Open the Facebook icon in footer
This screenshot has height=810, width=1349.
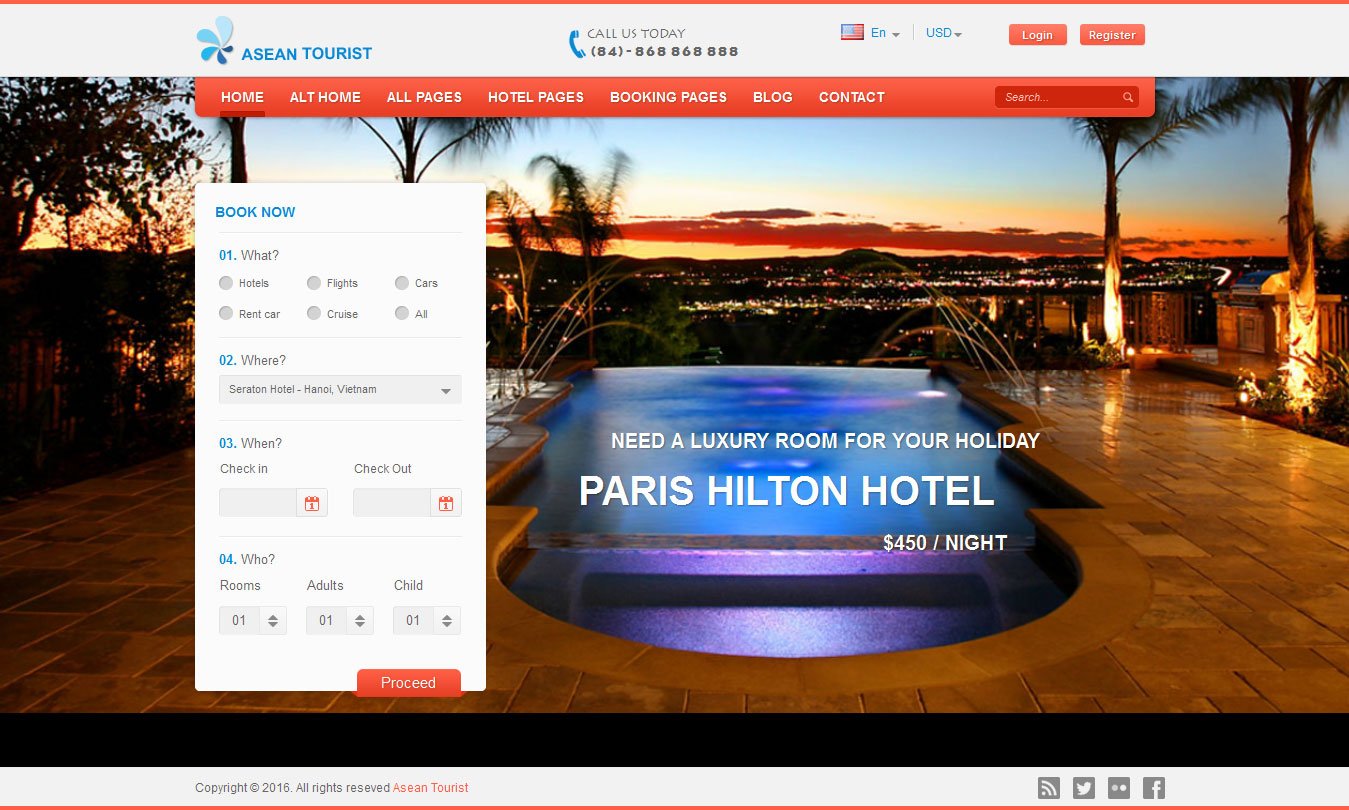coord(1153,788)
